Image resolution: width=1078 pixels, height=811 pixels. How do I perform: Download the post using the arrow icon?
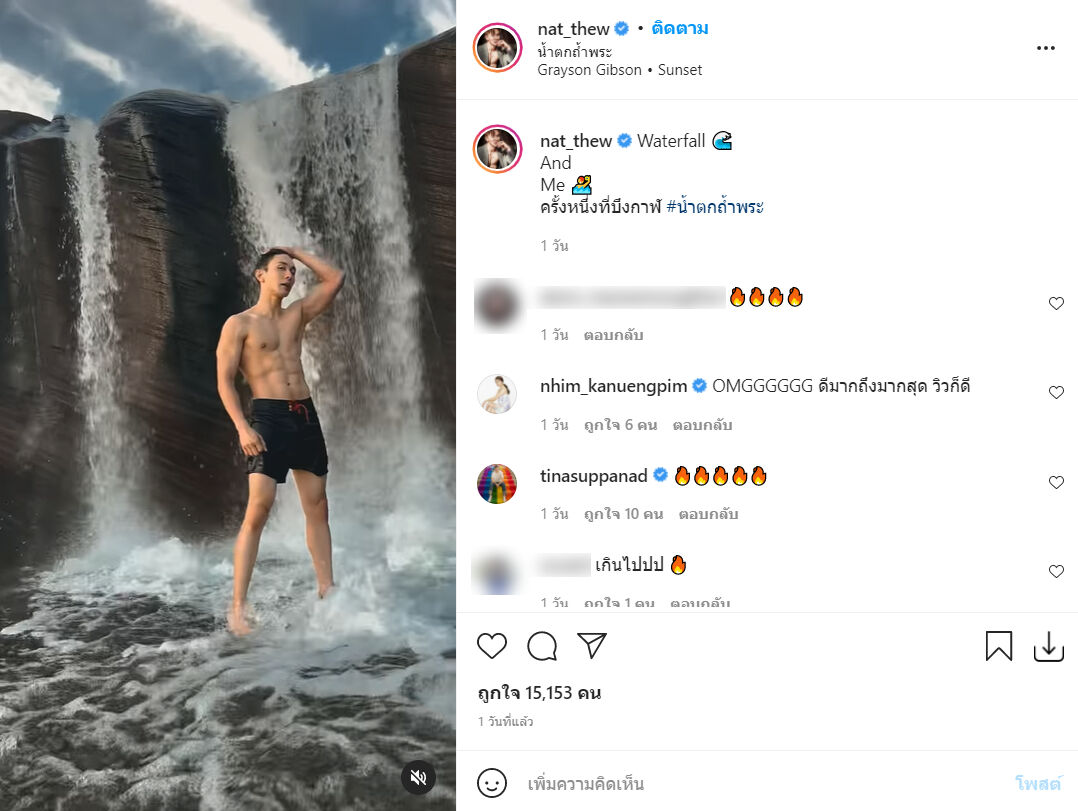pyautogui.click(x=1048, y=647)
